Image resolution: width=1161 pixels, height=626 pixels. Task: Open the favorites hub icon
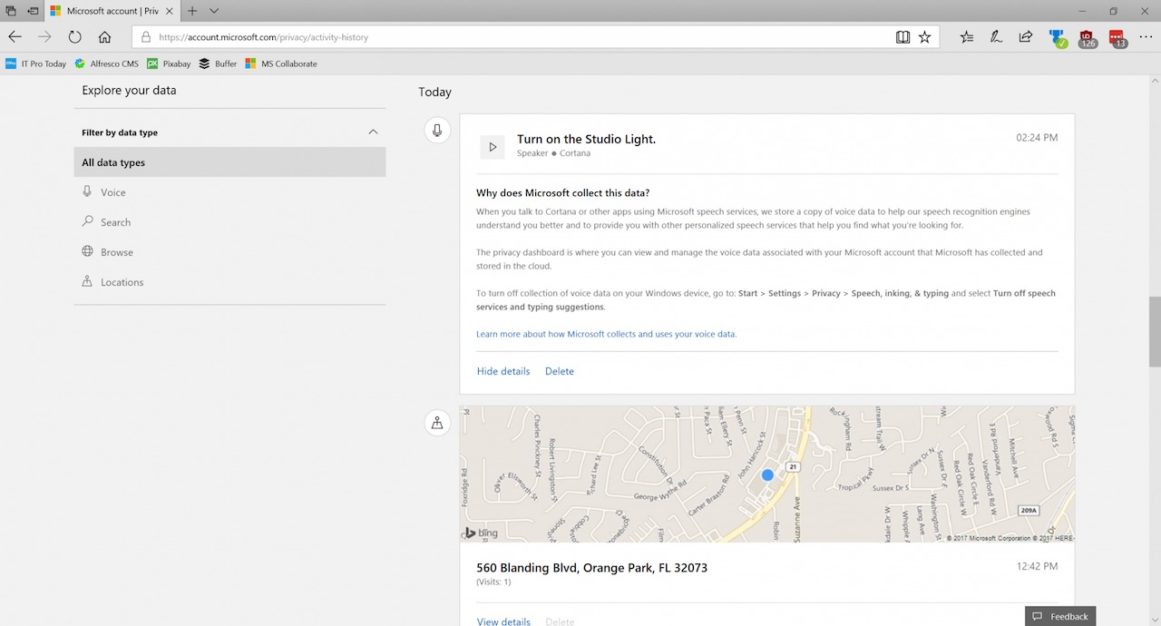966,37
